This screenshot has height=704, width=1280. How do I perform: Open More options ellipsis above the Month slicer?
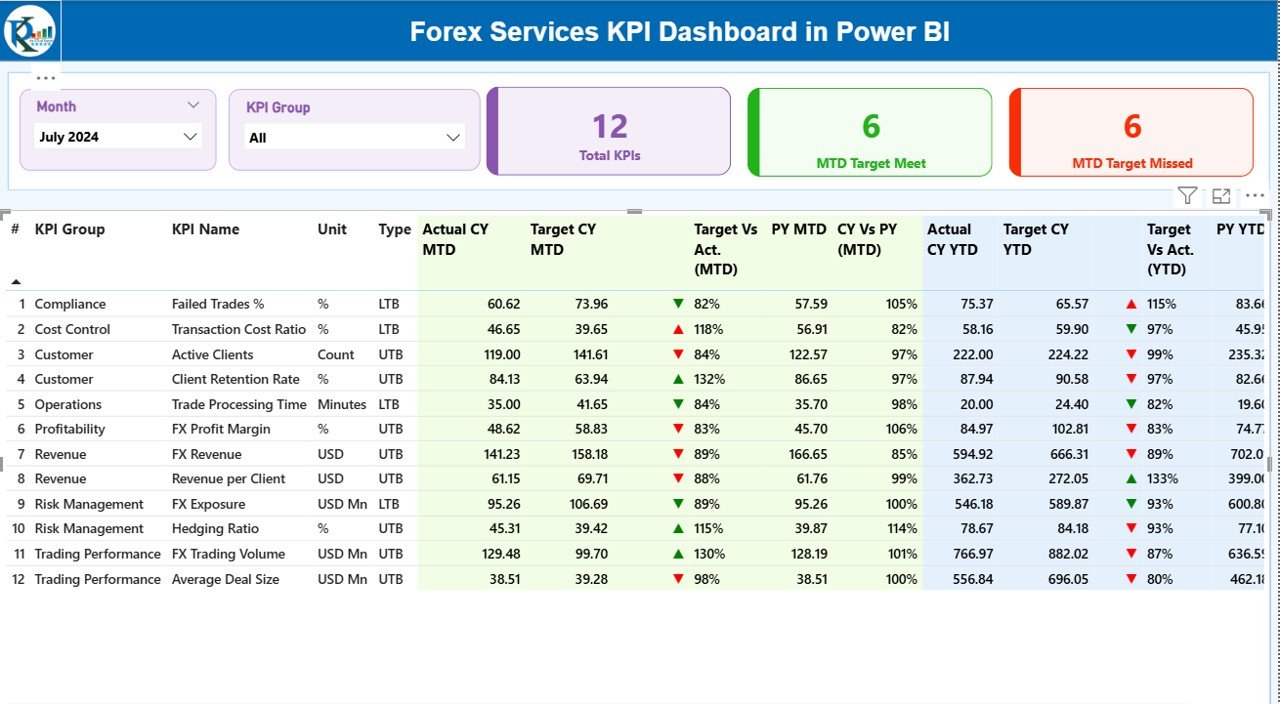[45, 77]
